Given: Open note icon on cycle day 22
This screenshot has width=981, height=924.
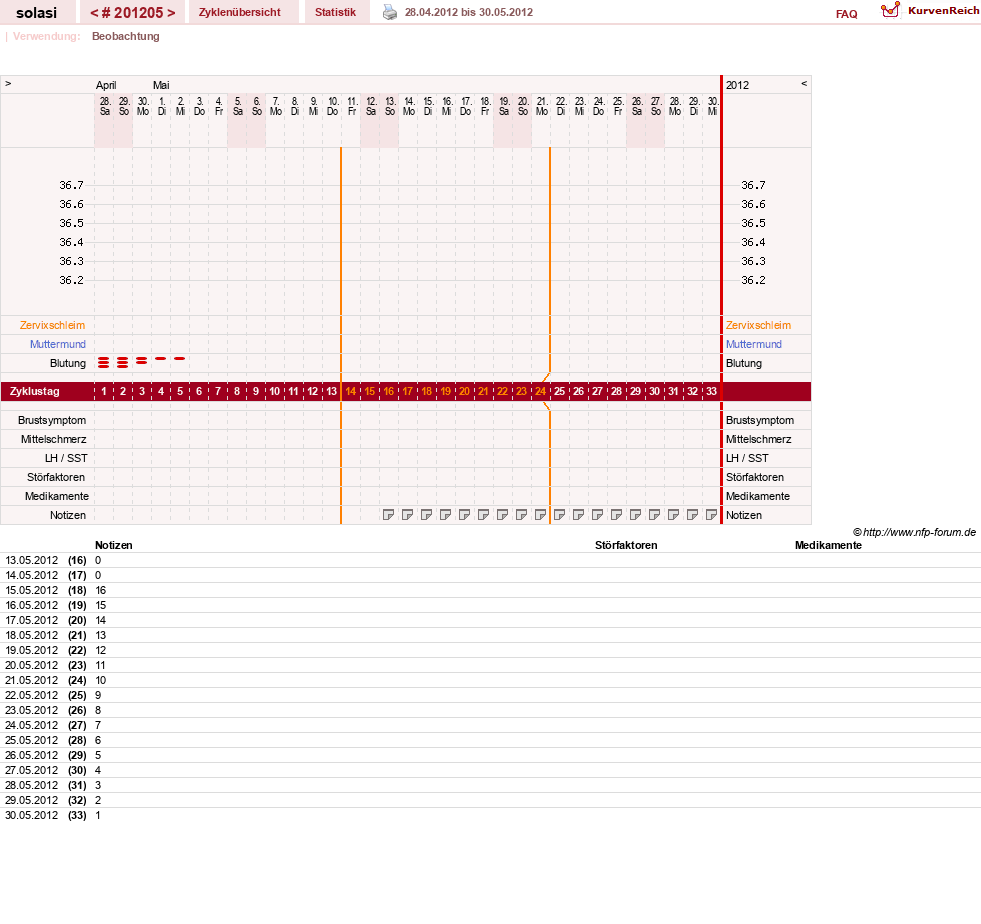Looking at the screenshot, I should tap(502, 515).
